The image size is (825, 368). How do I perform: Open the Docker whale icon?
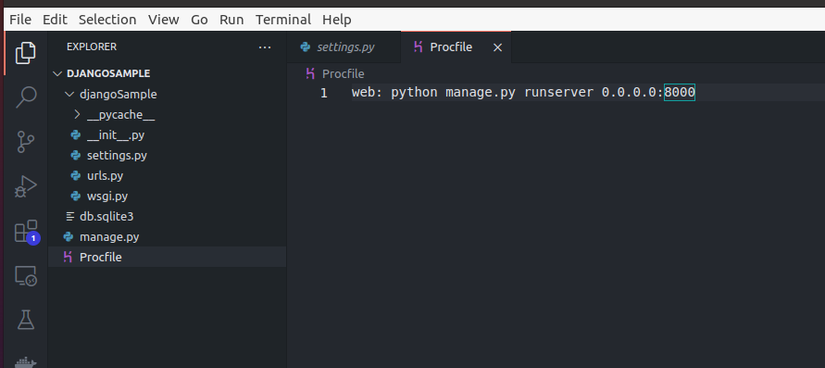pyautogui.click(x=25, y=362)
